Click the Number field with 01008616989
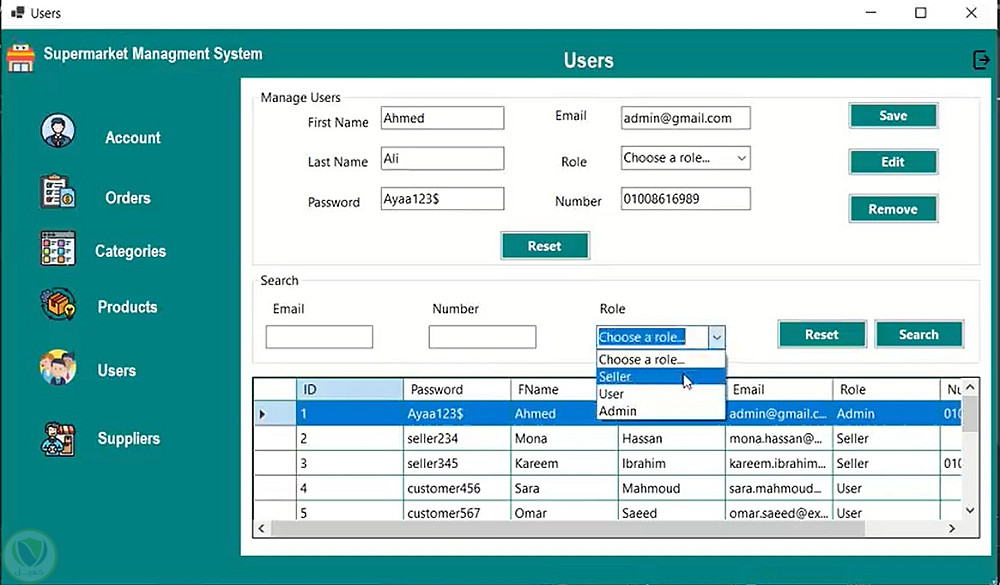Screen dimensions: 1000x585 coord(685,198)
